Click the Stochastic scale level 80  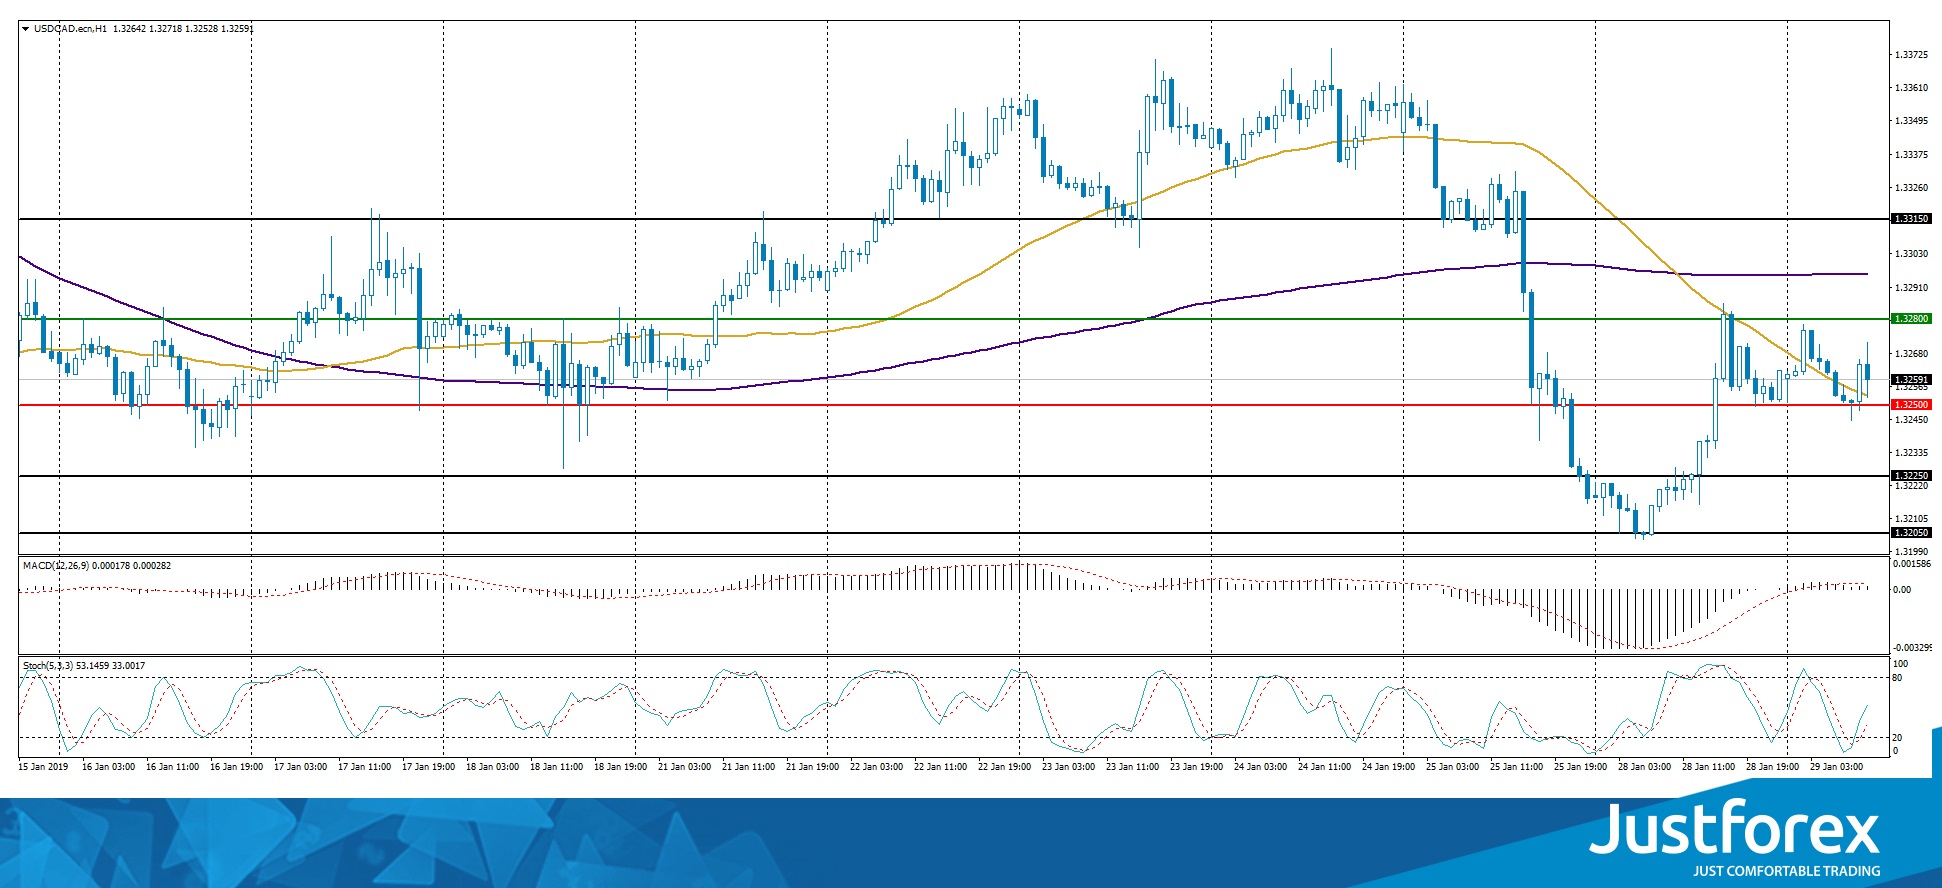click(1898, 678)
